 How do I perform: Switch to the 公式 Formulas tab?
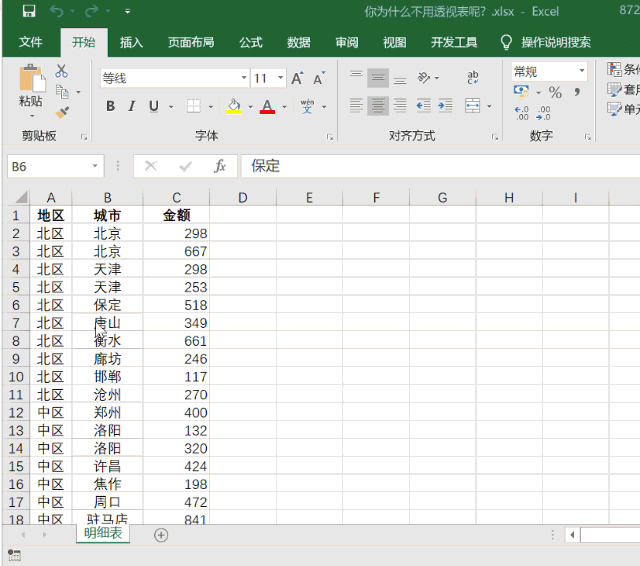(x=251, y=42)
